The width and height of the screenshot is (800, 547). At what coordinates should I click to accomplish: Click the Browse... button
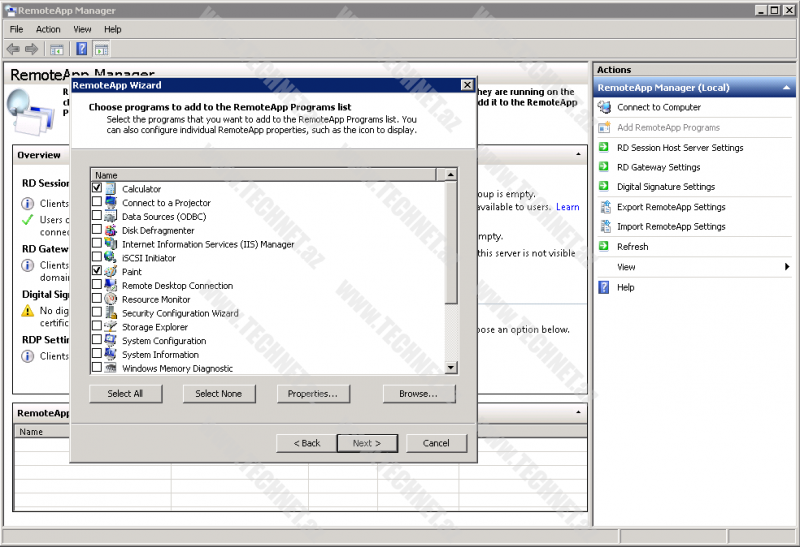coord(418,394)
